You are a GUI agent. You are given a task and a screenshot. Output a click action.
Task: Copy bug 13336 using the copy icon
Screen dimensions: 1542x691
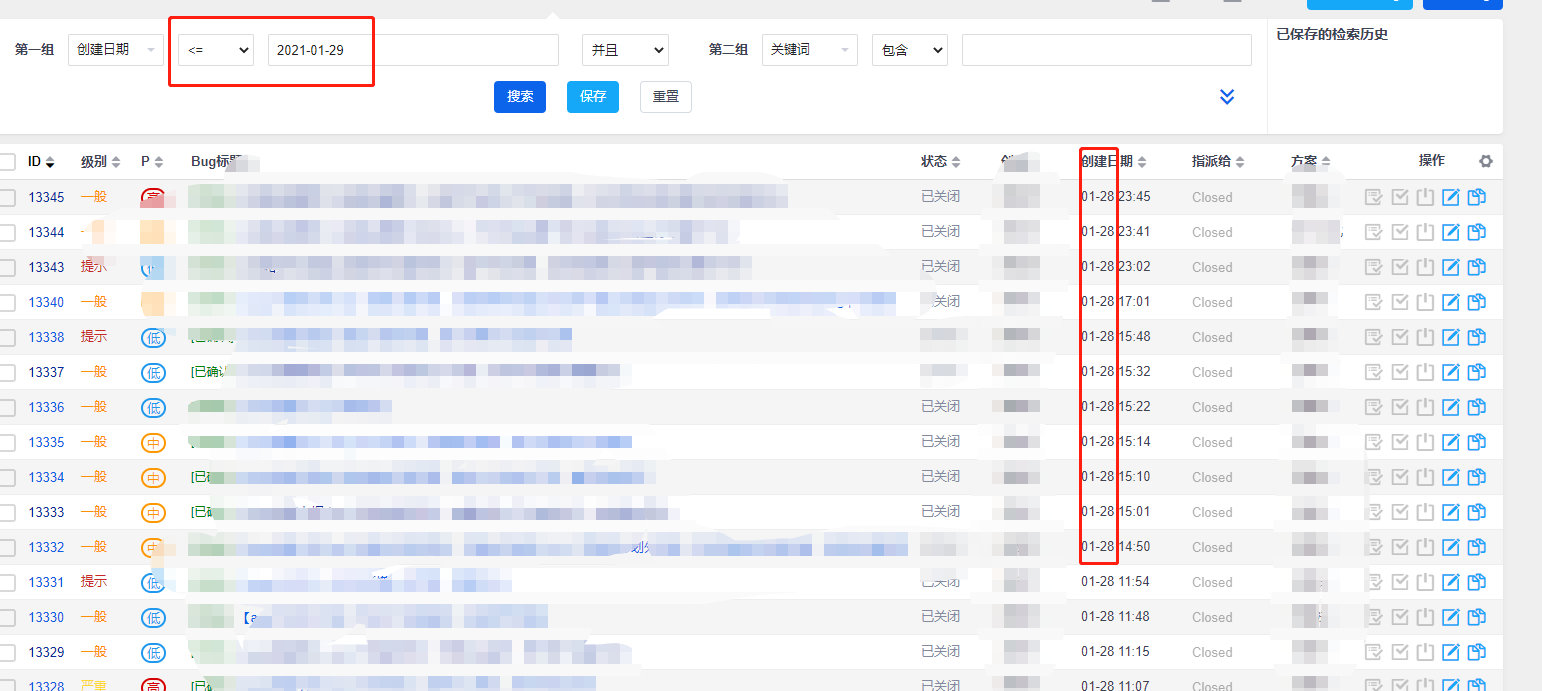pyautogui.click(x=1476, y=407)
